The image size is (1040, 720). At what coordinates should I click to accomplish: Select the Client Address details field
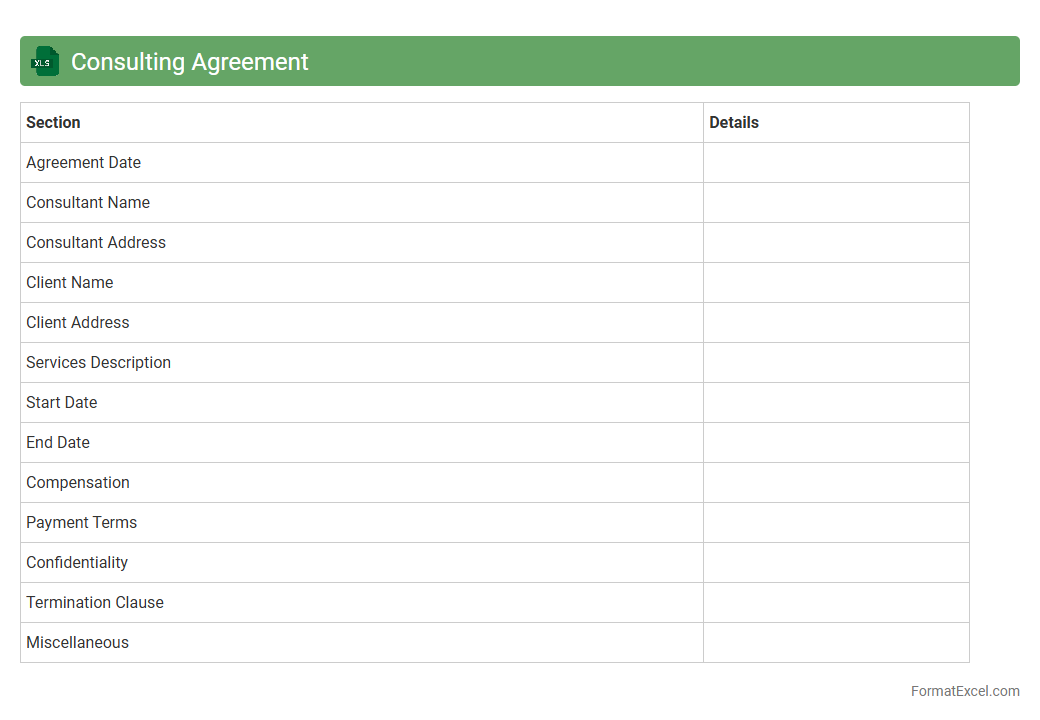tap(836, 322)
